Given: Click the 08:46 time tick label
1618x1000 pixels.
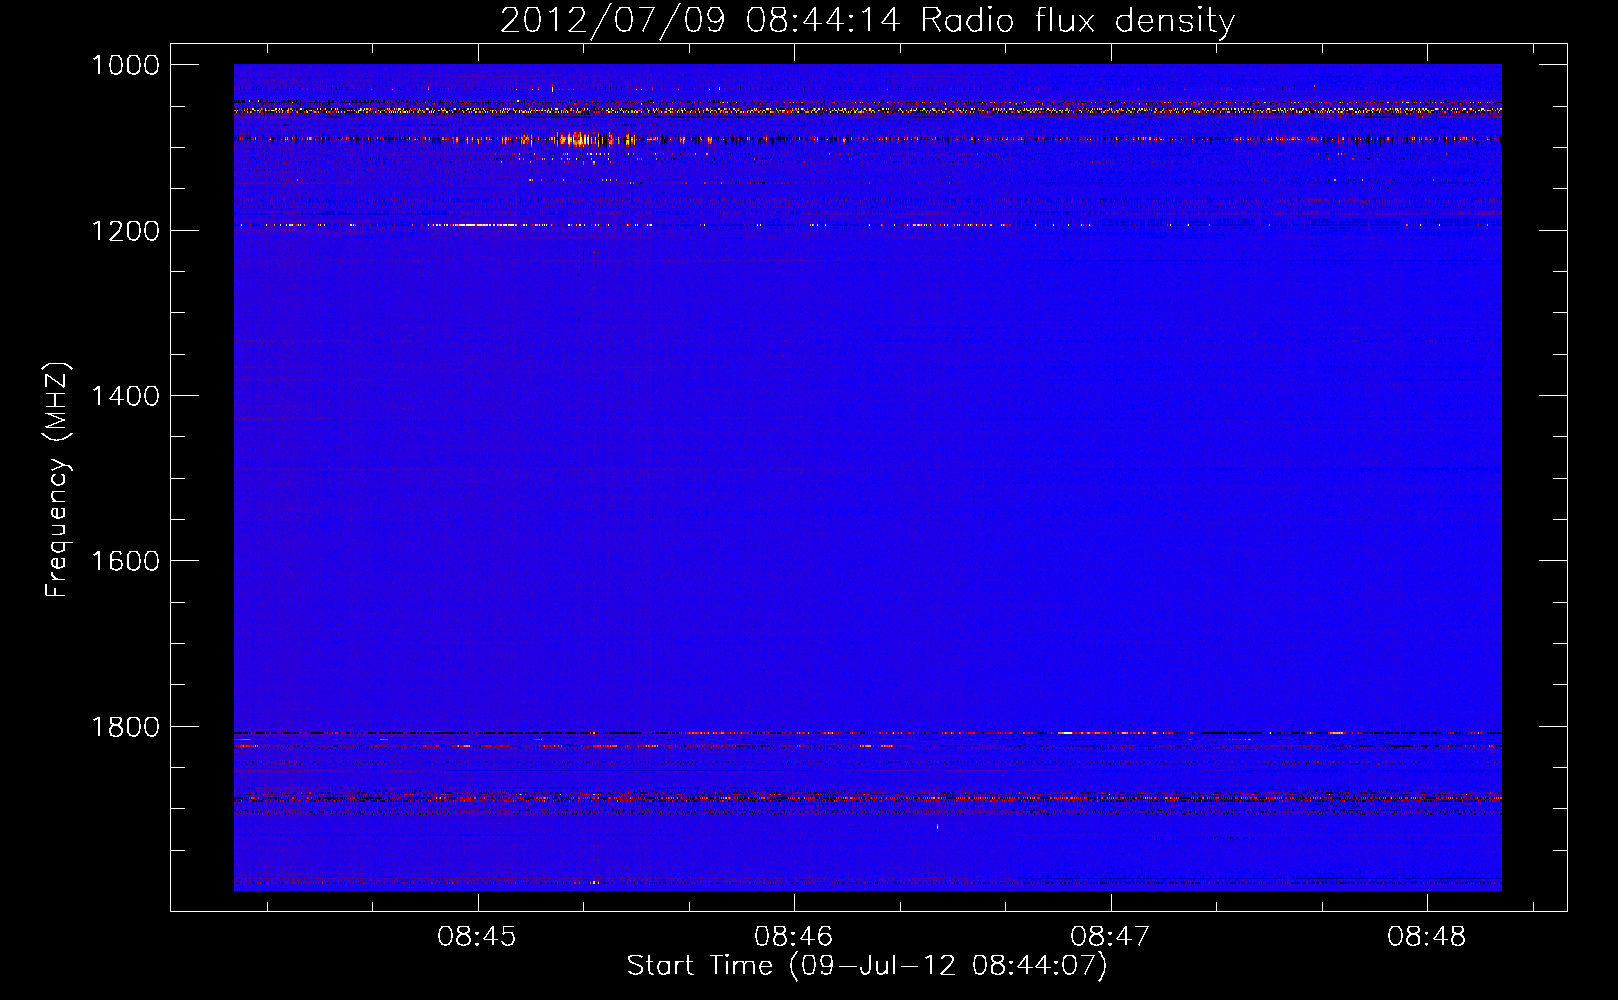Looking at the screenshot, I should pyautogui.click(x=793, y=937).
